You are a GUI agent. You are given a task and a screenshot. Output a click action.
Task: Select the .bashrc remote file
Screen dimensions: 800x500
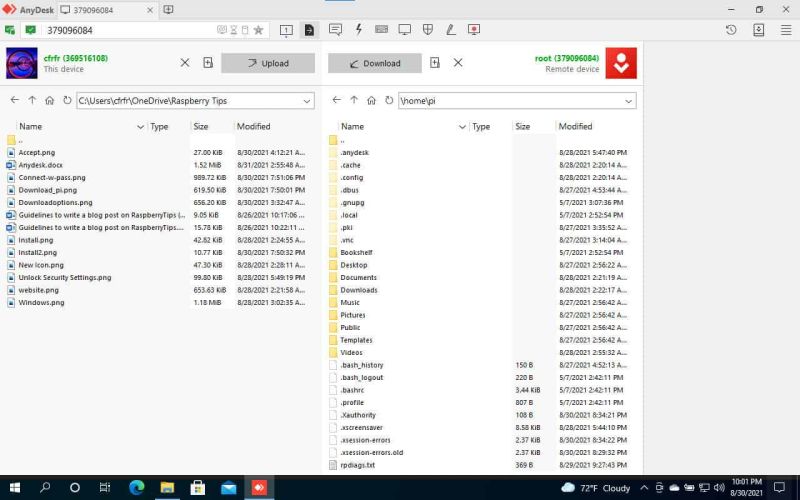tap(352, 390)
